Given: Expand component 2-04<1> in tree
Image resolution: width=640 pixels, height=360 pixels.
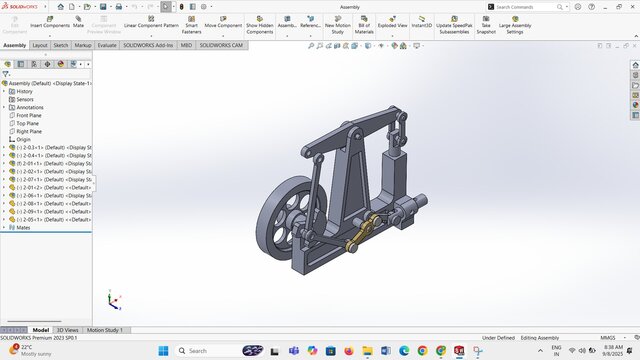Looking at the screenshot, I should pyautogui.click(x=4, y=156).
